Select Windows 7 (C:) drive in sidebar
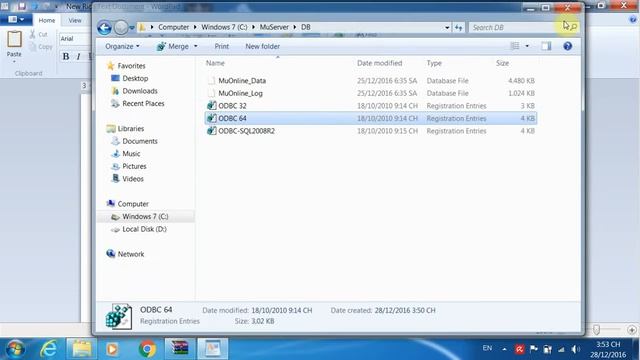The width and height of the screenshot is (640, 360). (x=145, y=216)
